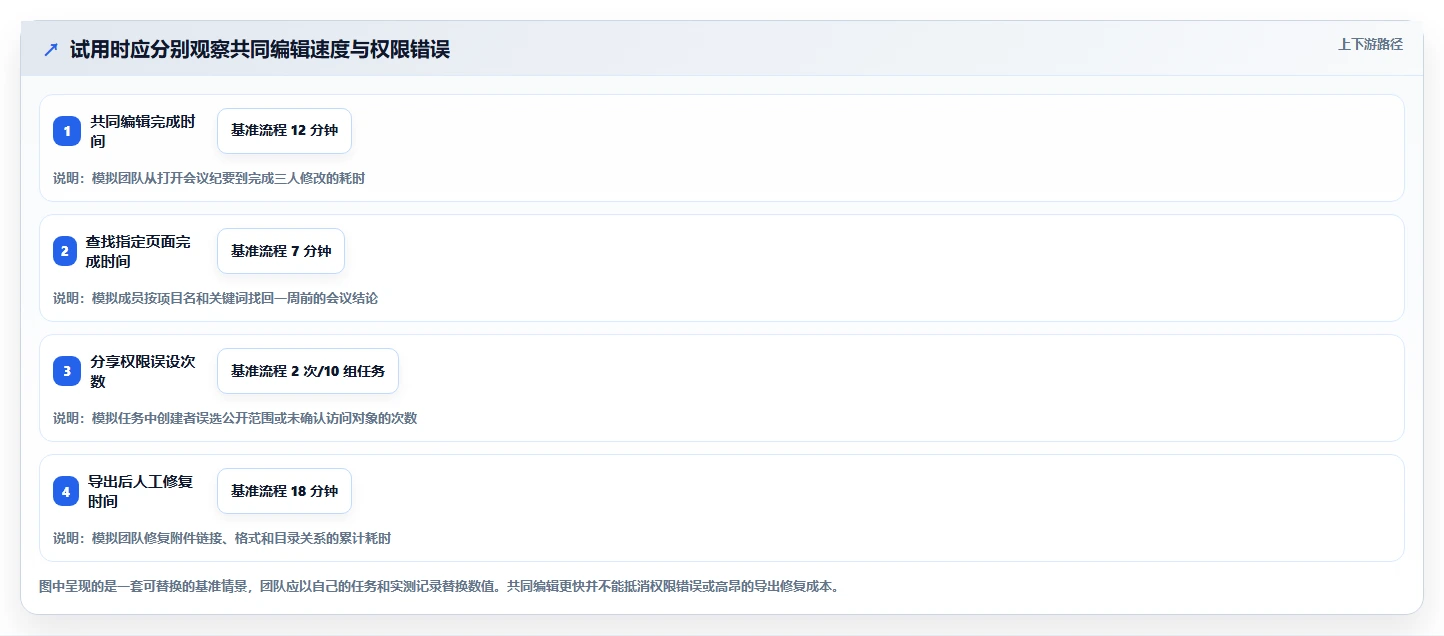Viewport: 1444px width, 636px height.
Task: Click the description about 三人修改的耗时
Action: [x=209, y=178]
